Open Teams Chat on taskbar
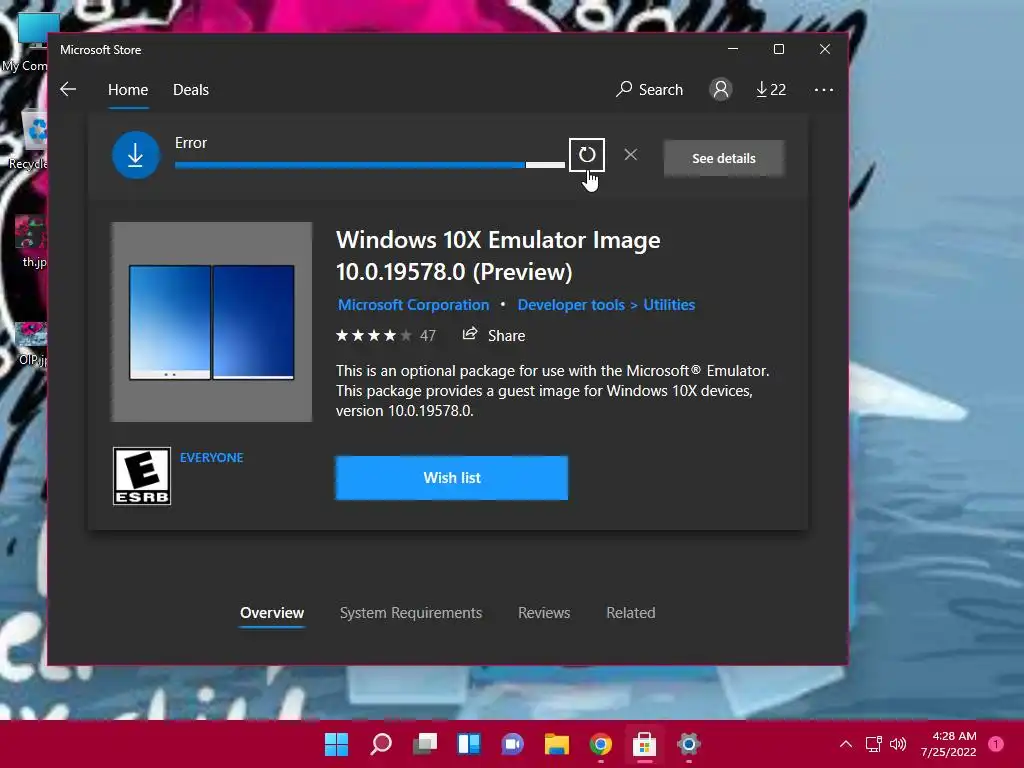Image resolution: width=1024 pixels, height=768 pixels. (513, 744)
